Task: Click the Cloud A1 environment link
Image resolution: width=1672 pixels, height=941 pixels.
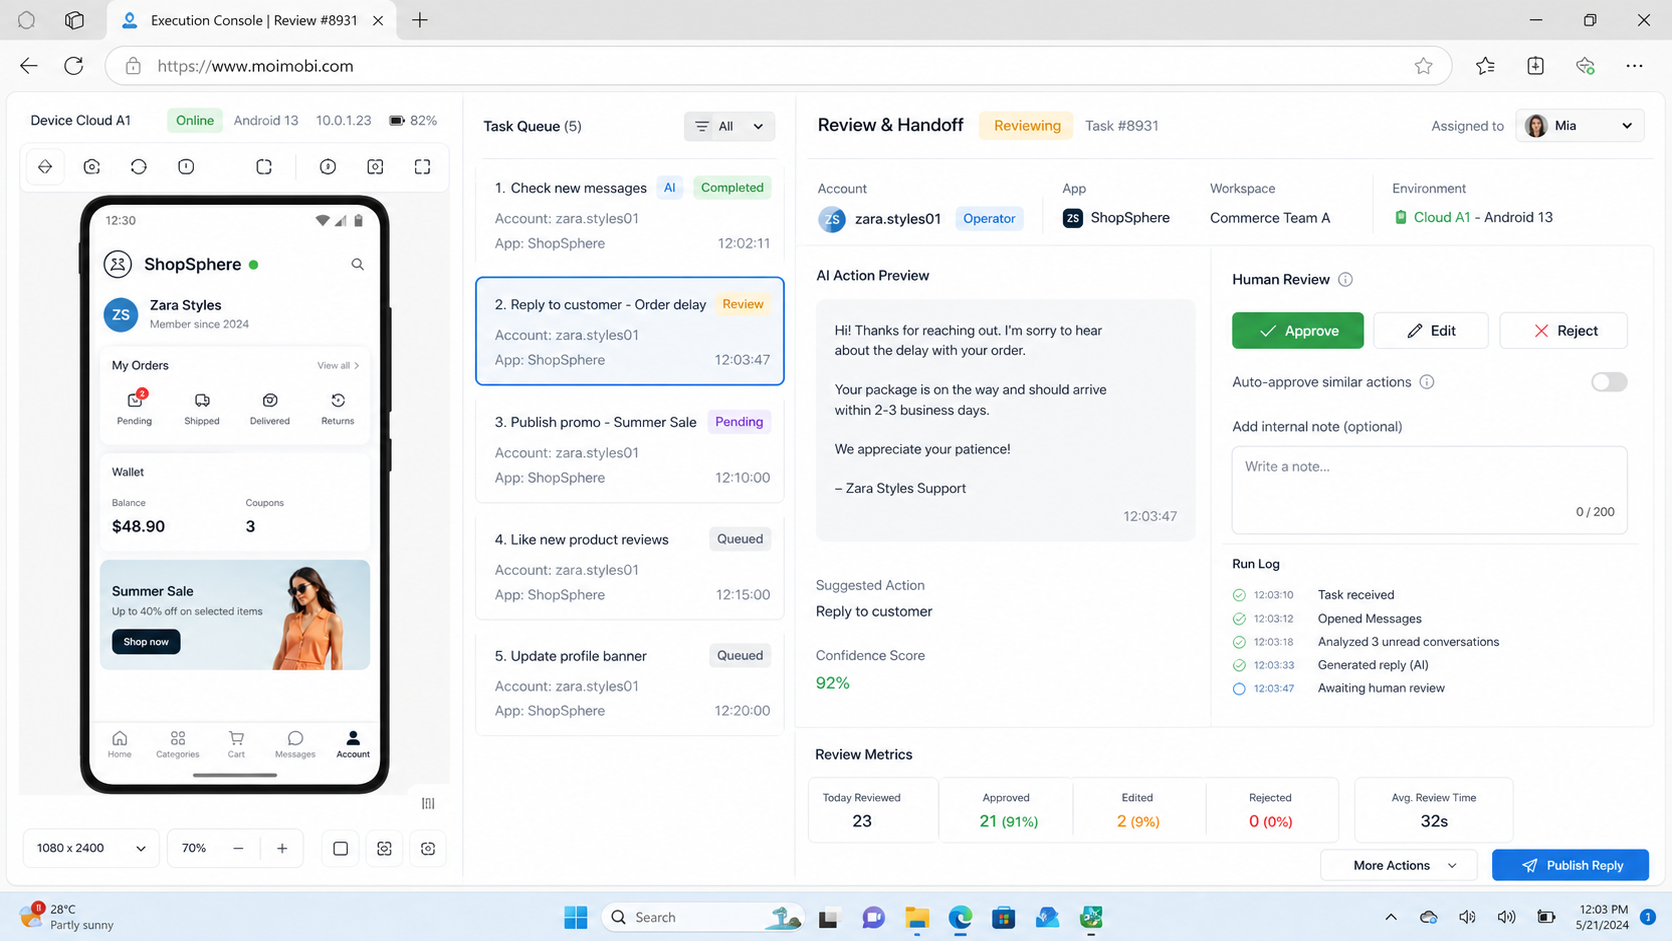Action: click(x=1441, y=218)
